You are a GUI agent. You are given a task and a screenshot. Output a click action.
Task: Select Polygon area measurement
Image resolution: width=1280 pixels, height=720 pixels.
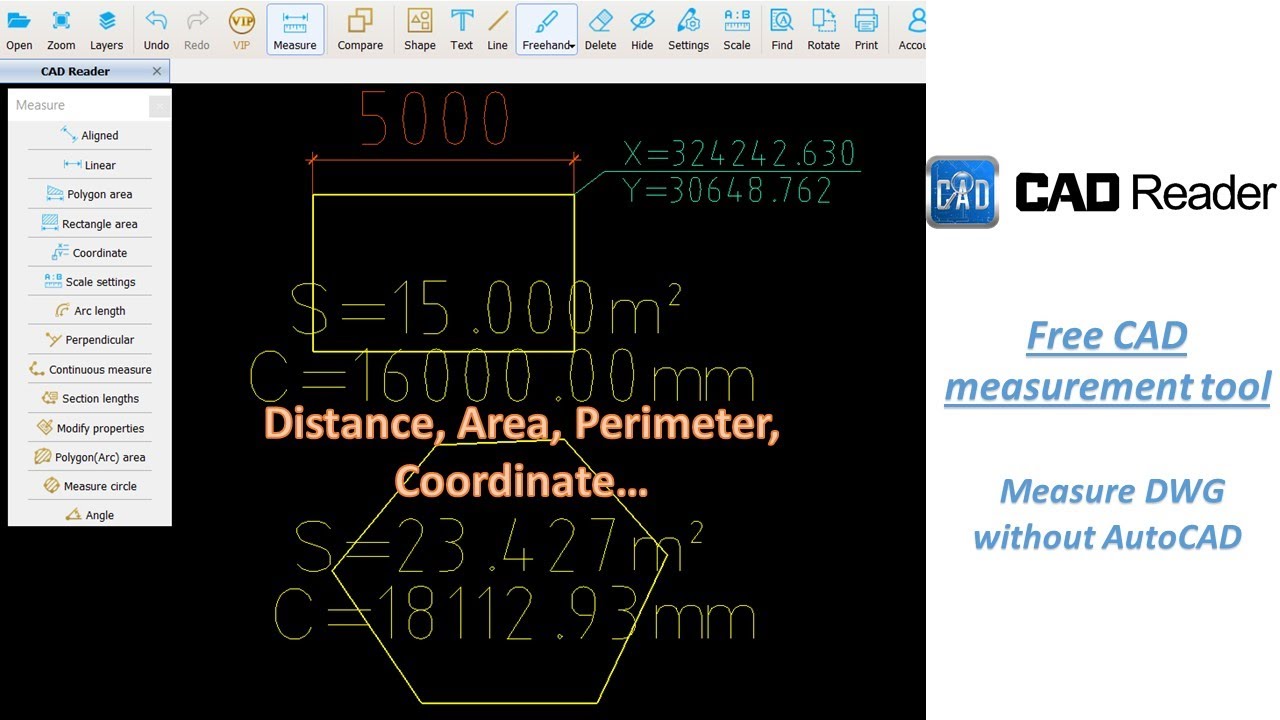(x=90, y=194)
